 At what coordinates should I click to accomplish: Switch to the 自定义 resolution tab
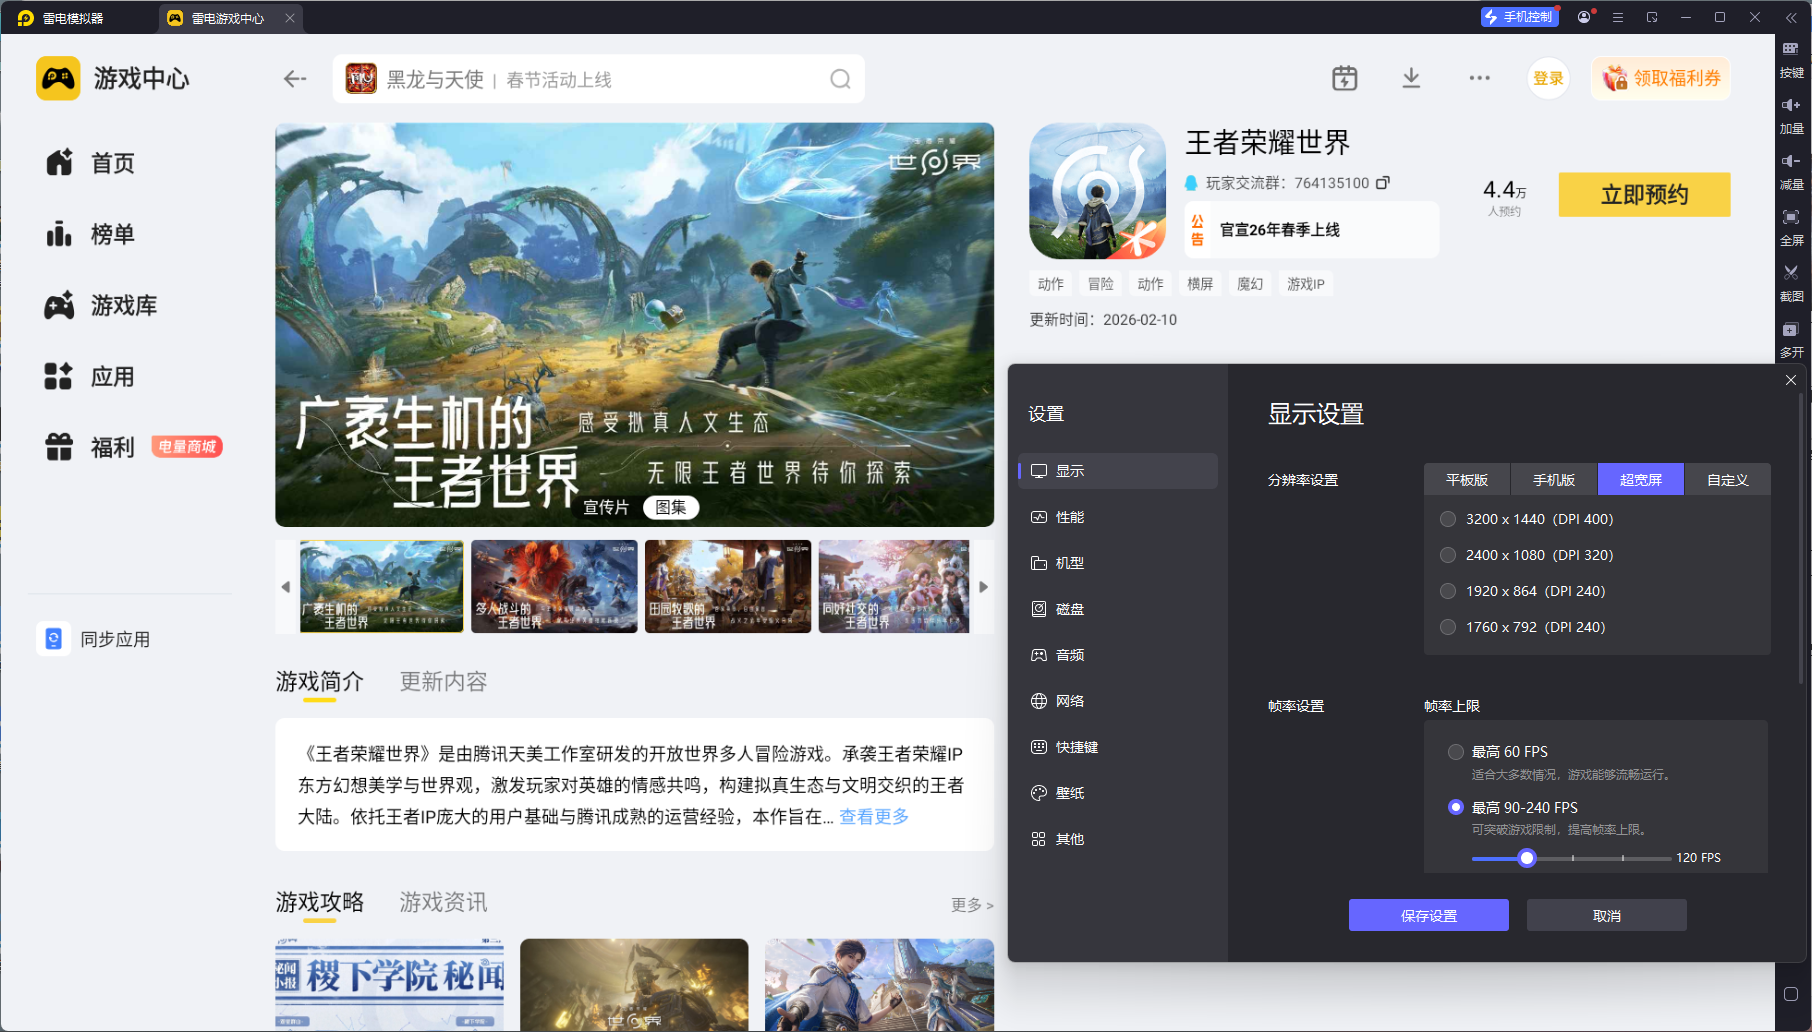[x=1728, y=480]
